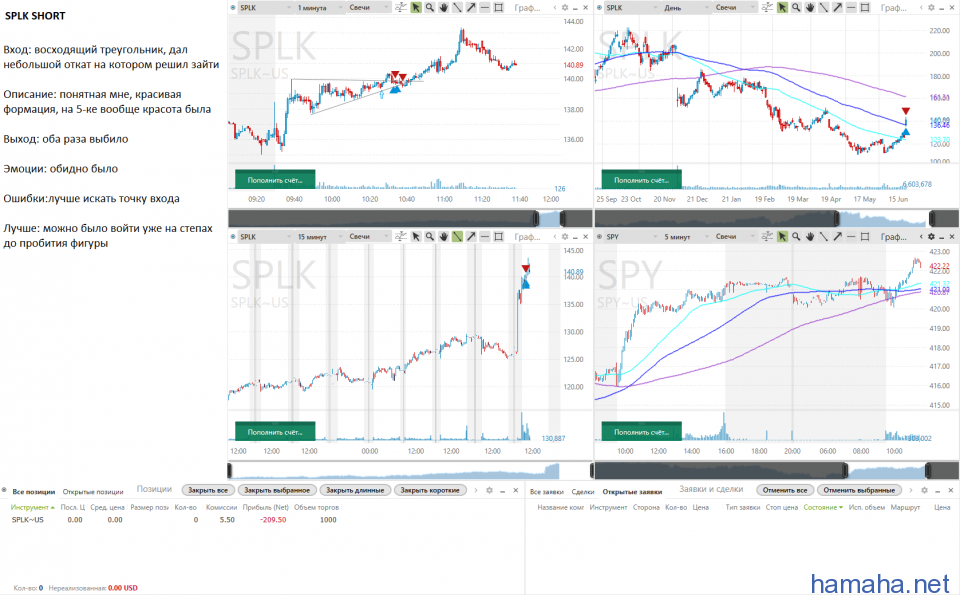Click 'Закрыть длинные' button
This screenshot has width=960, height=595.
coord(355,490)
